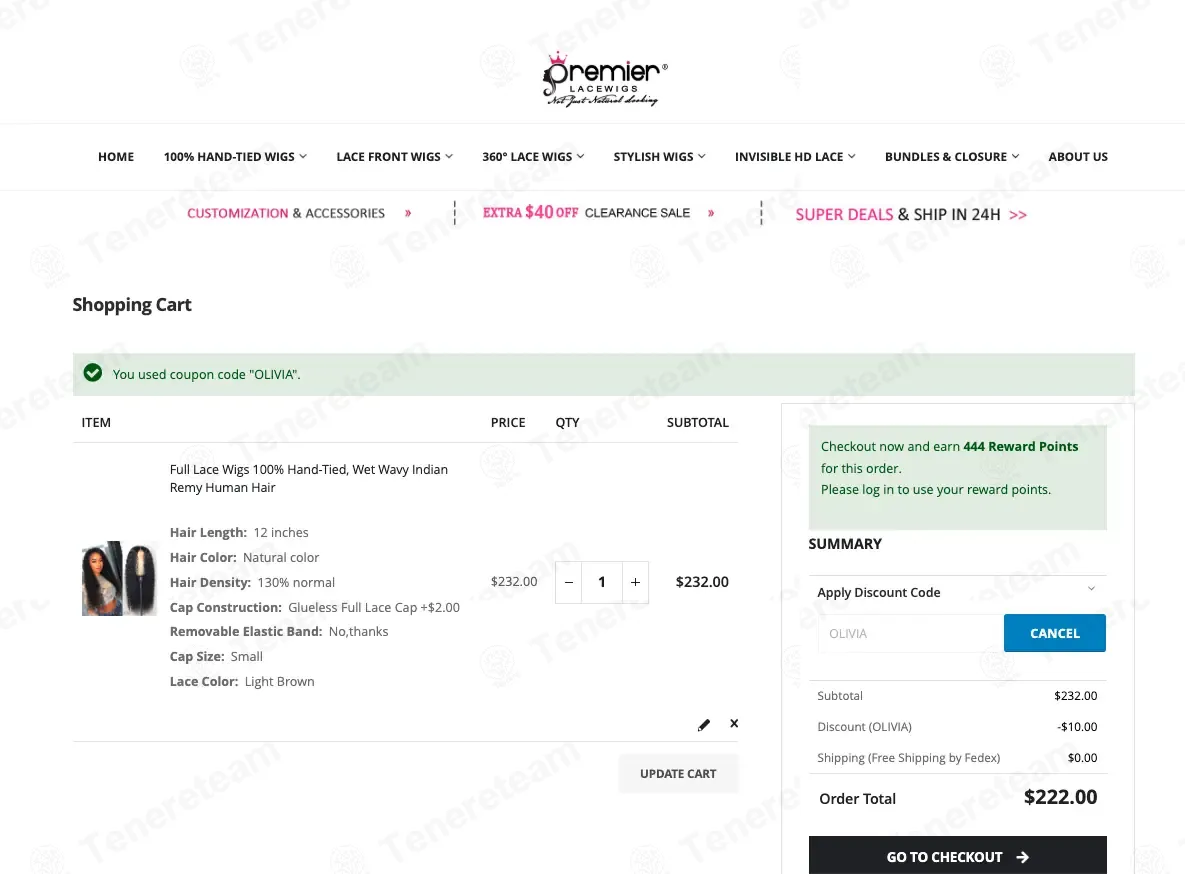Click the summary Subtotal $232.00 value
The image size is (1185, 874).
pos(1075,696)
